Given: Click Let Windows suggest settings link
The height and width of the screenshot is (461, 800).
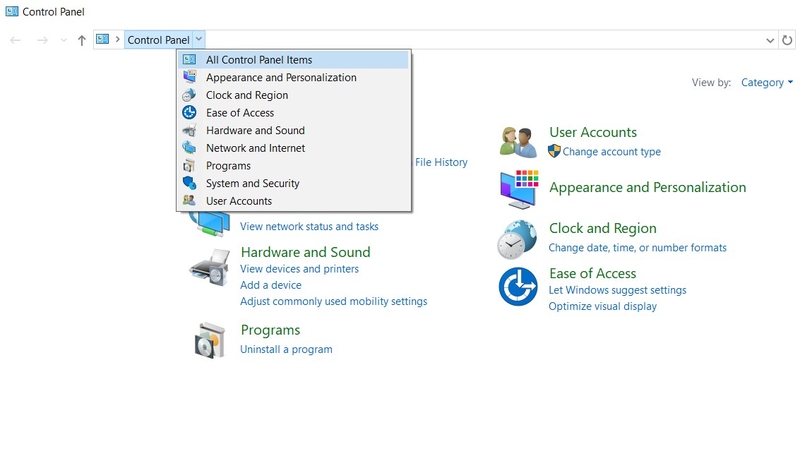Looking at the screenshot, I should click(x=617, y=290).
